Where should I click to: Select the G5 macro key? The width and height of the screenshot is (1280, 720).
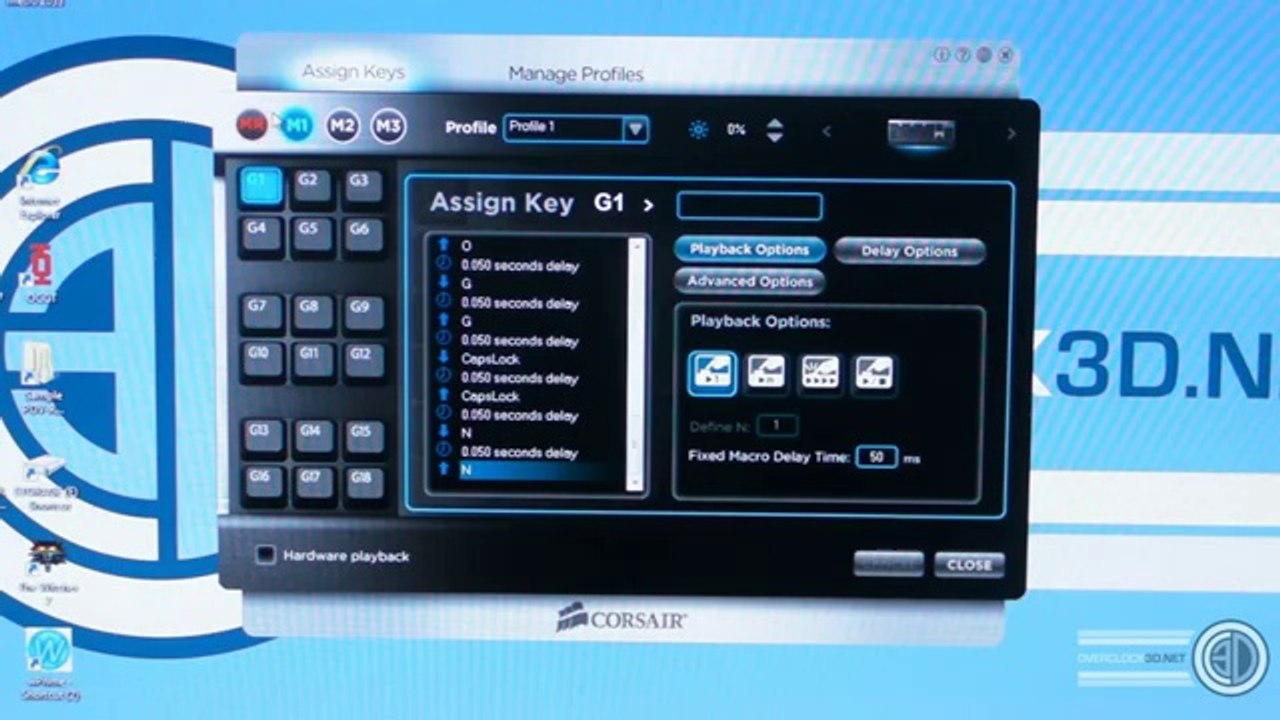pyautogui.click(x=311, y=235)
